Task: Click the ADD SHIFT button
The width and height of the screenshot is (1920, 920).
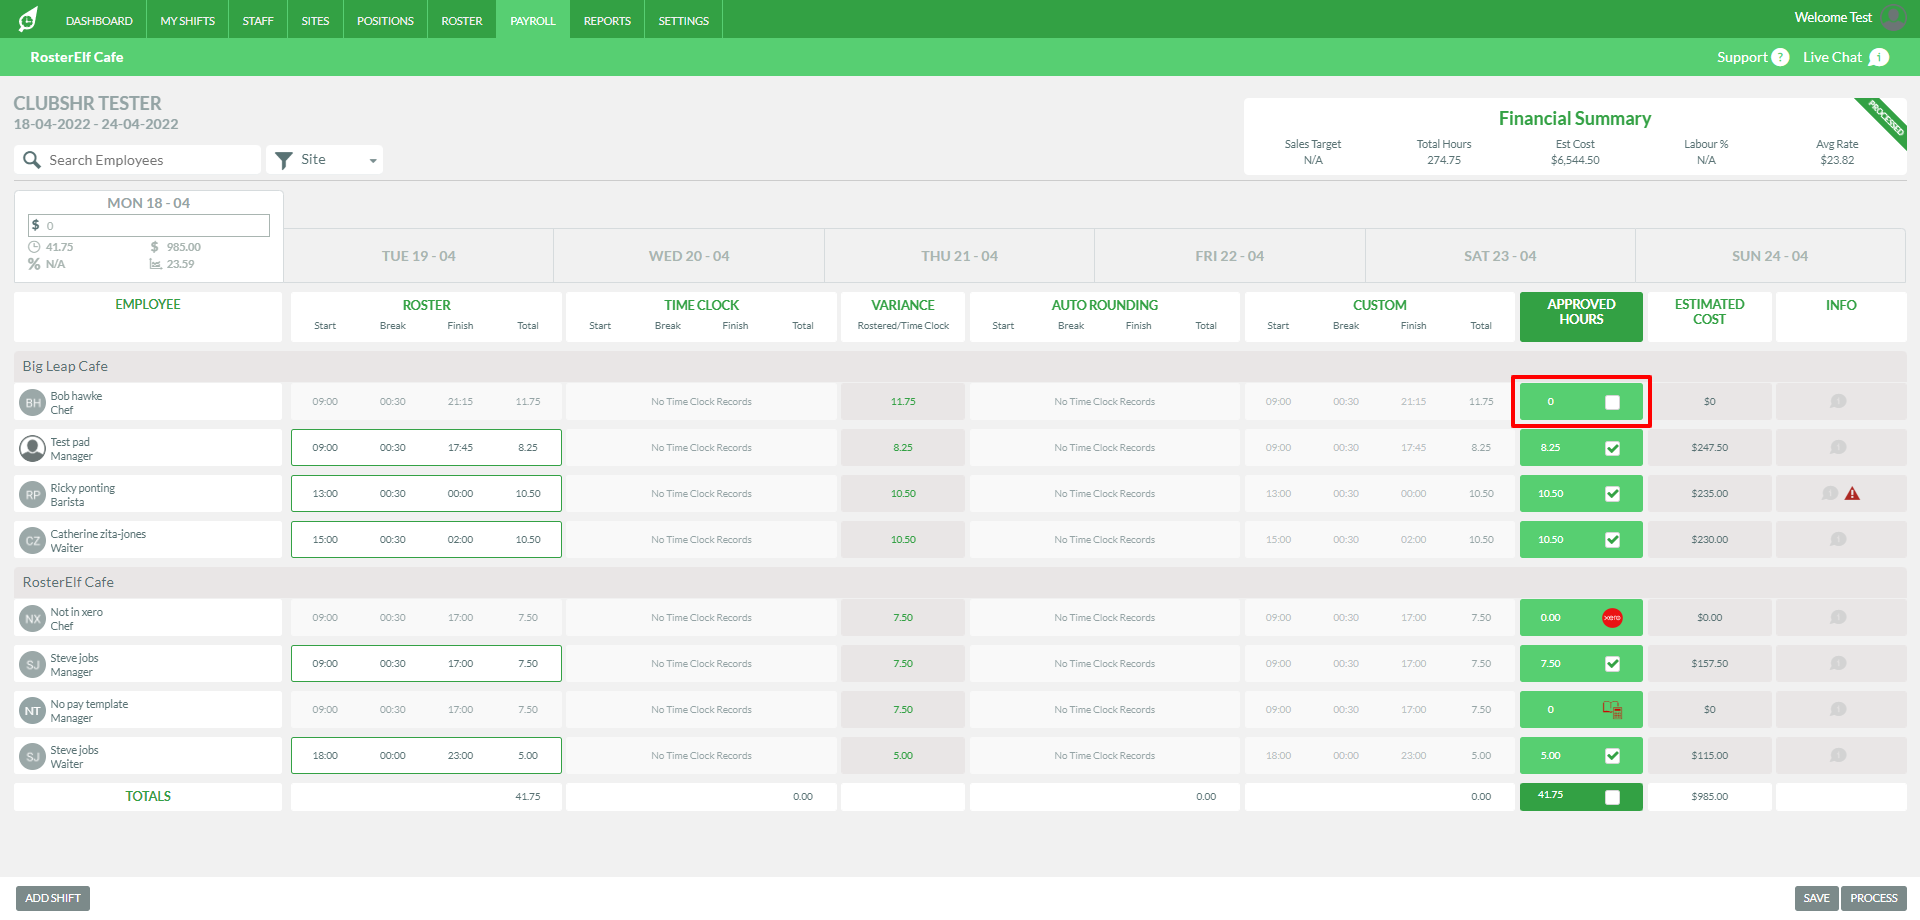Action: coord(53,898)
